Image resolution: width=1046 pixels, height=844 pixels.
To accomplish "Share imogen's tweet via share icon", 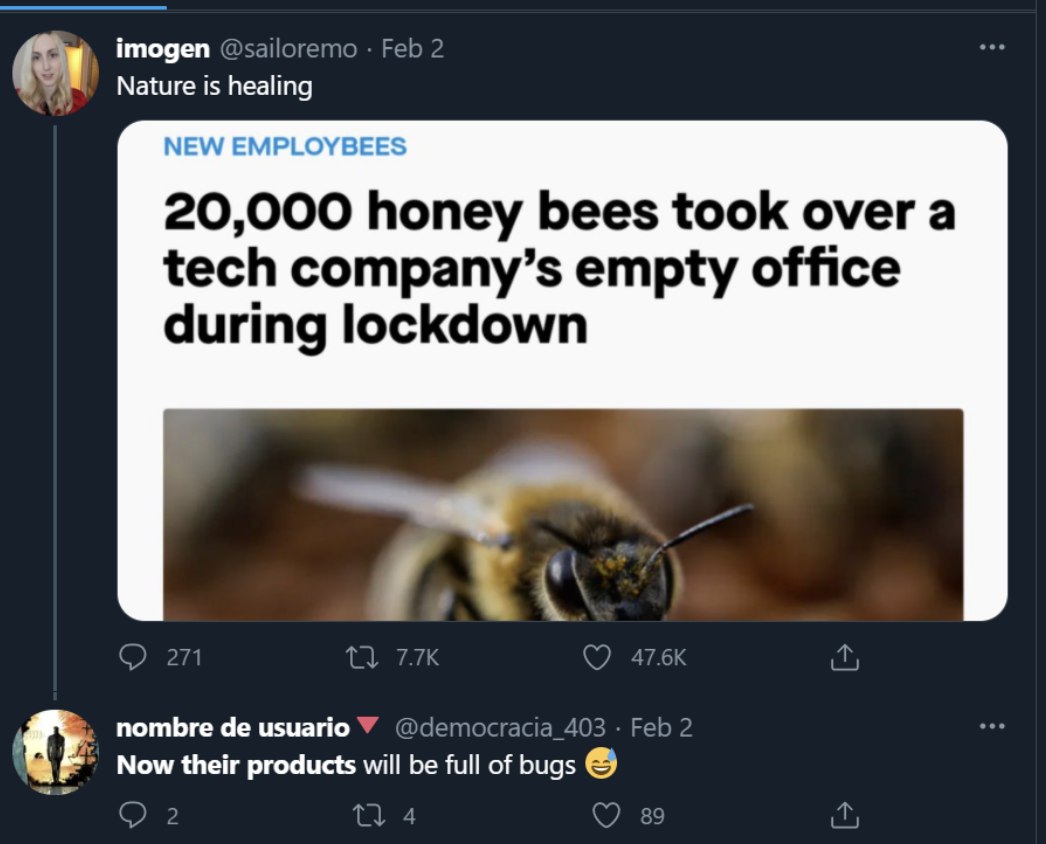I will [845, 657].
